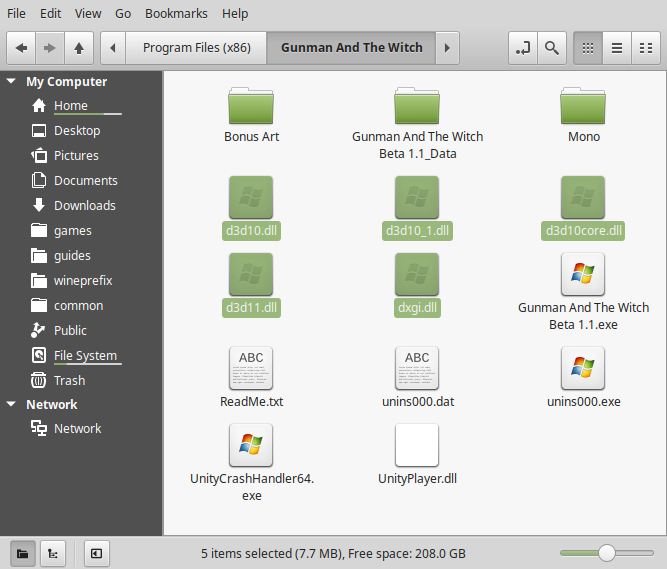Select the ReadMe.txt file icon
This screenshot has height=569, width=667.
tap(251, 368)
